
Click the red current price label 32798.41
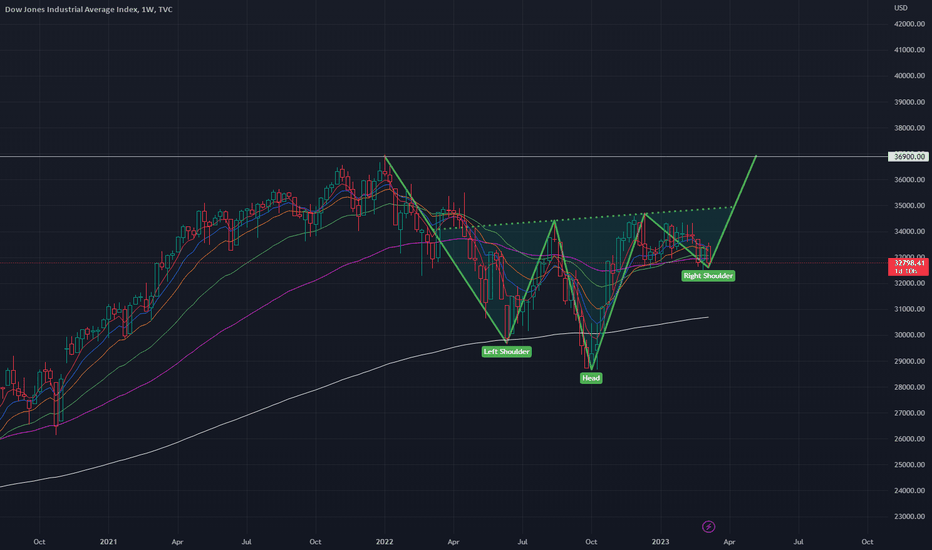908,266
